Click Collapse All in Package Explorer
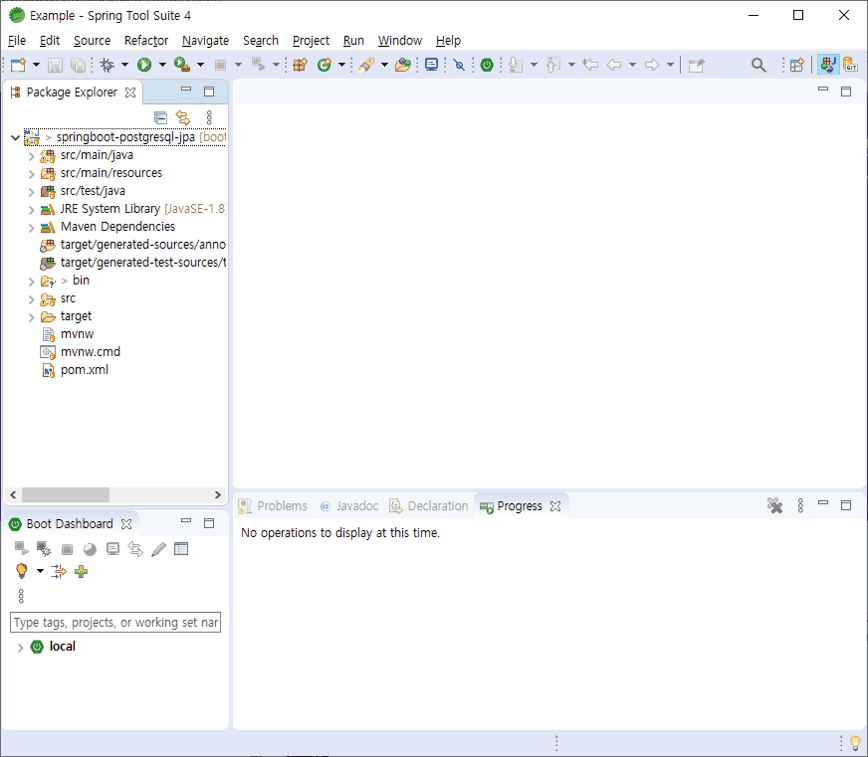Image resolution: width=868 pixels, height=757 pixels. [x=161, y=117]
